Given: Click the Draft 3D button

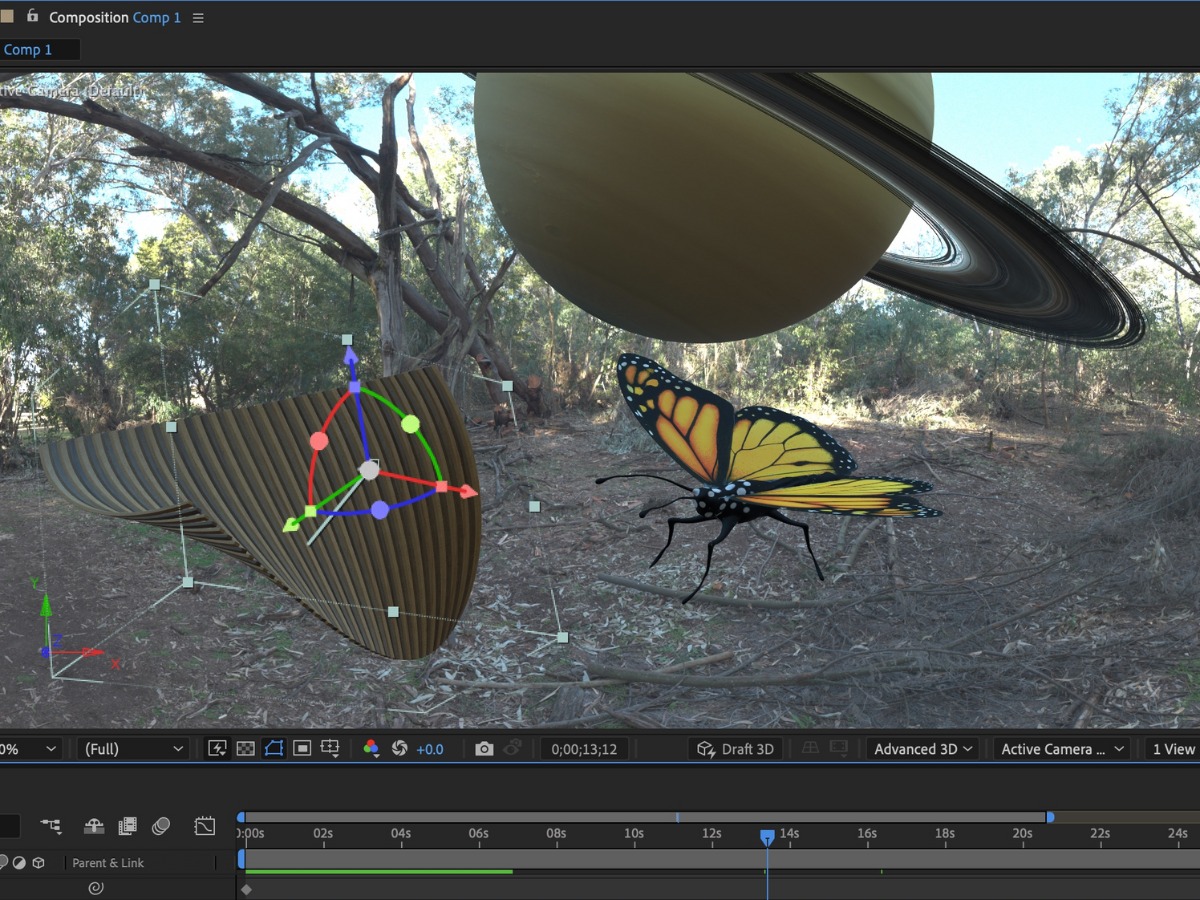Looking at the screenshot, I should (x=736, y=749).
